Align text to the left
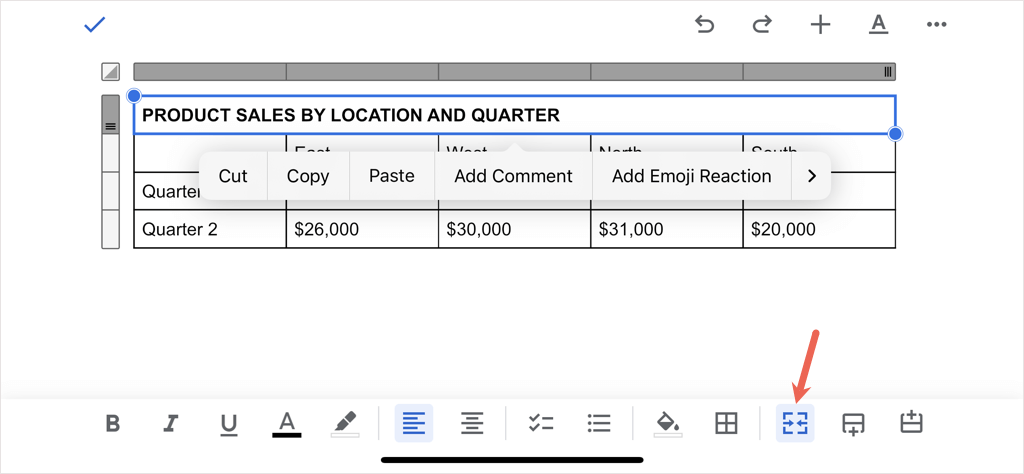 pyautogui.click(x=414, y=424)
